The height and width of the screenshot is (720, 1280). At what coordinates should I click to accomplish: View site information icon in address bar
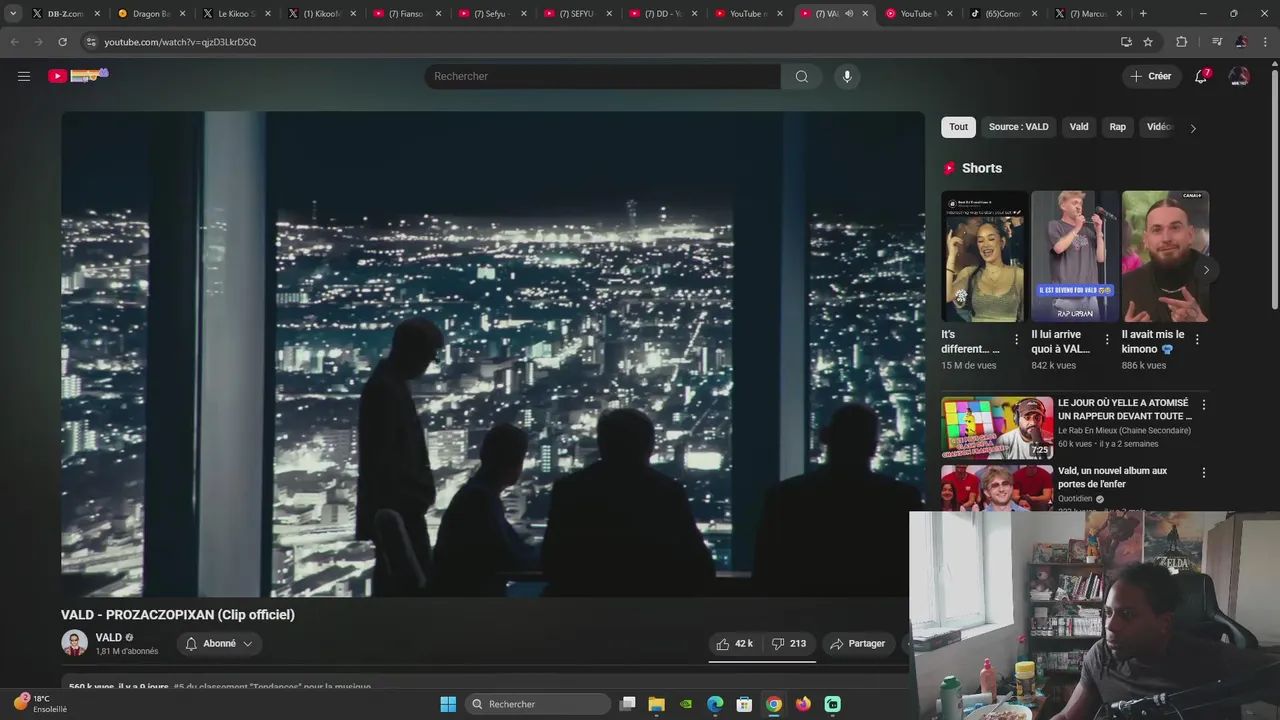(x=91, y=42)
